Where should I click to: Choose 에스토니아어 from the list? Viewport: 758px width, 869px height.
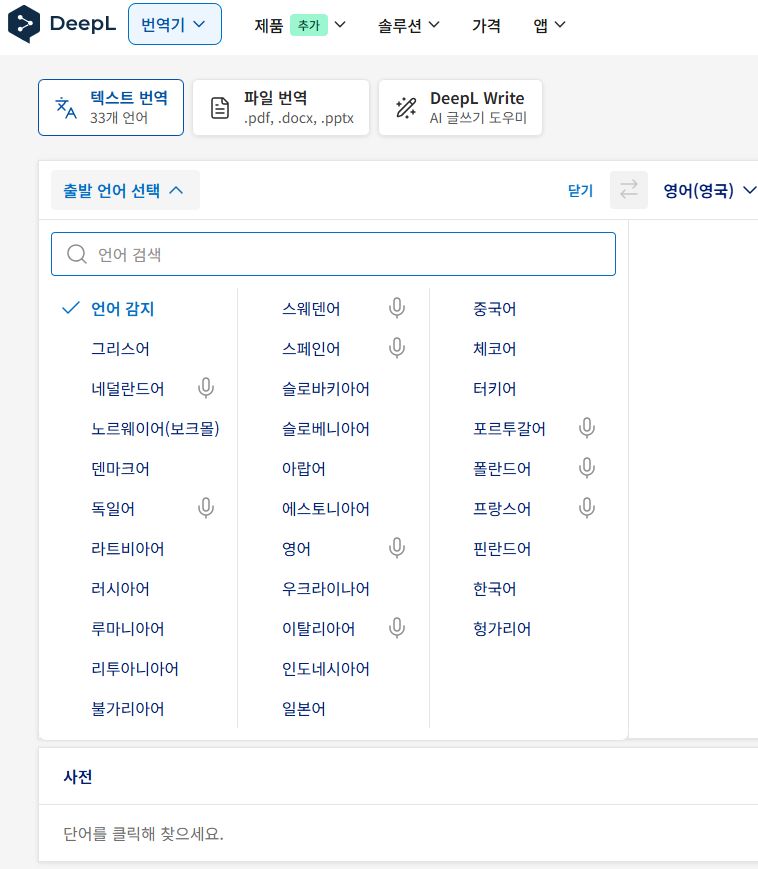[x=326, y=508]
